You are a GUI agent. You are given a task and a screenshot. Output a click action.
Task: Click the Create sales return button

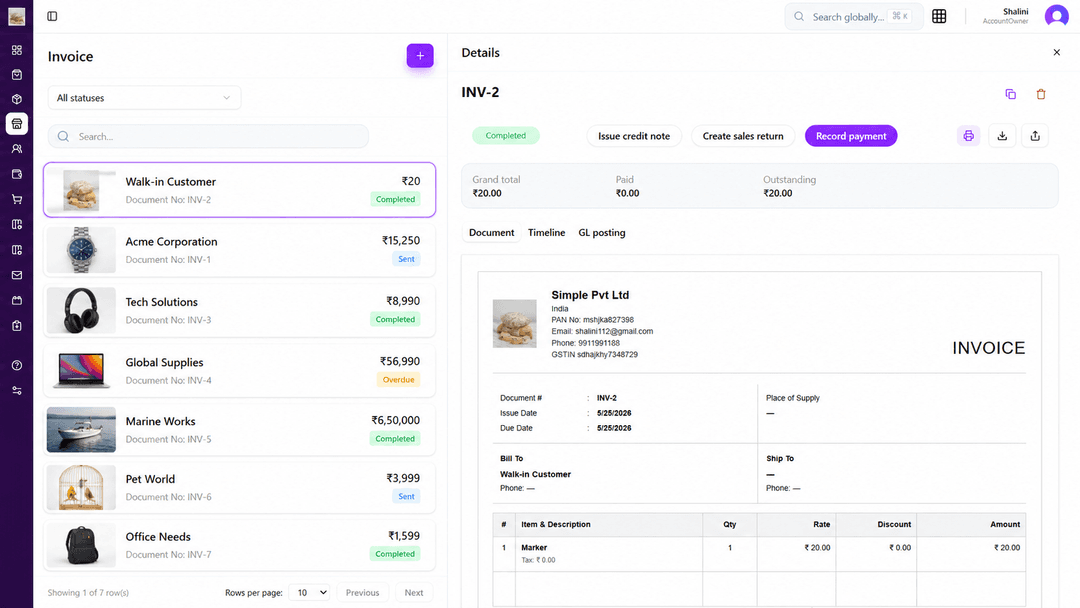tap(742, 136)
